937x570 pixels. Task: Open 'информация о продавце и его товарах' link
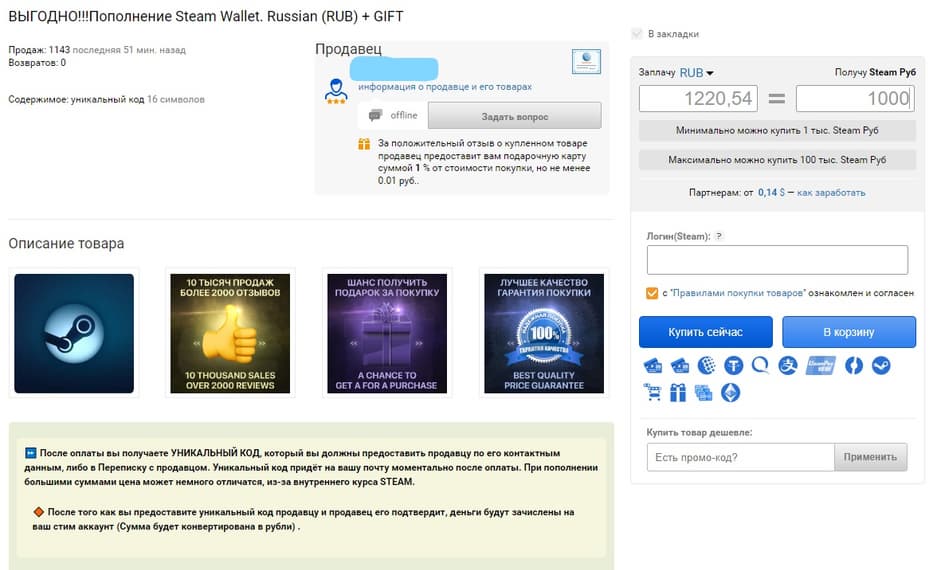(445, 87)
